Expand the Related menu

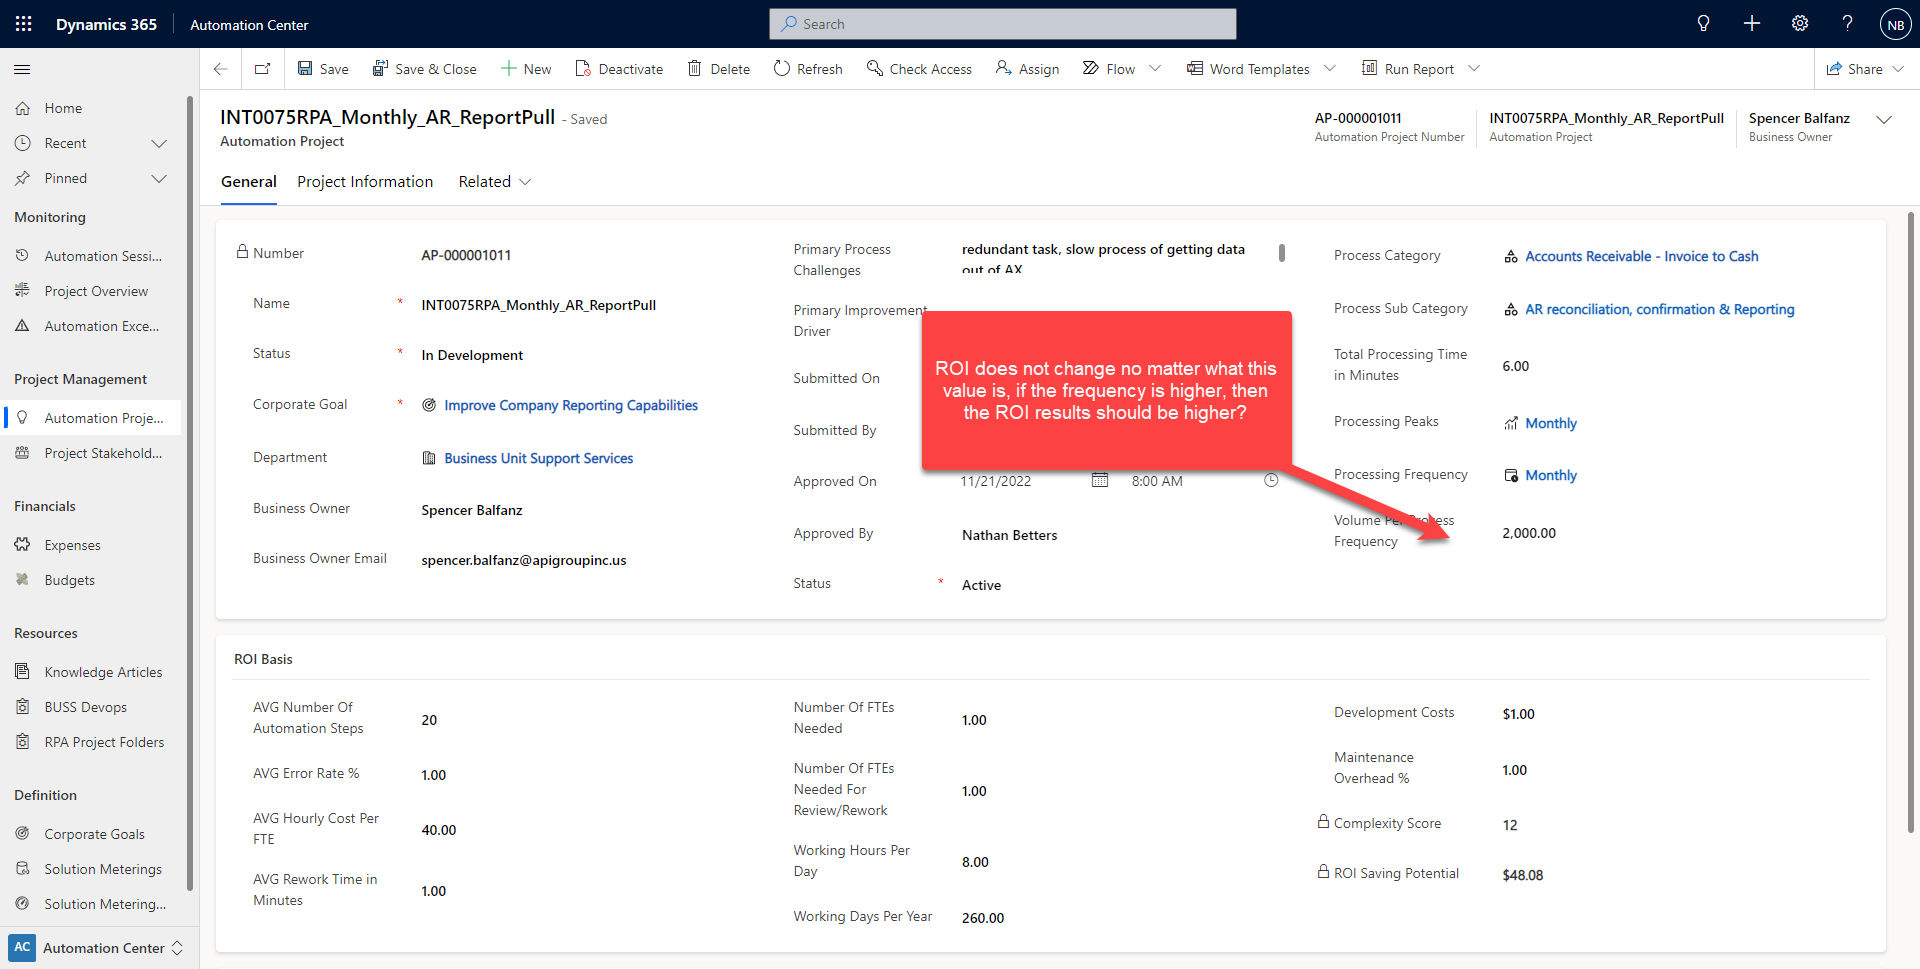click(493, 181)
